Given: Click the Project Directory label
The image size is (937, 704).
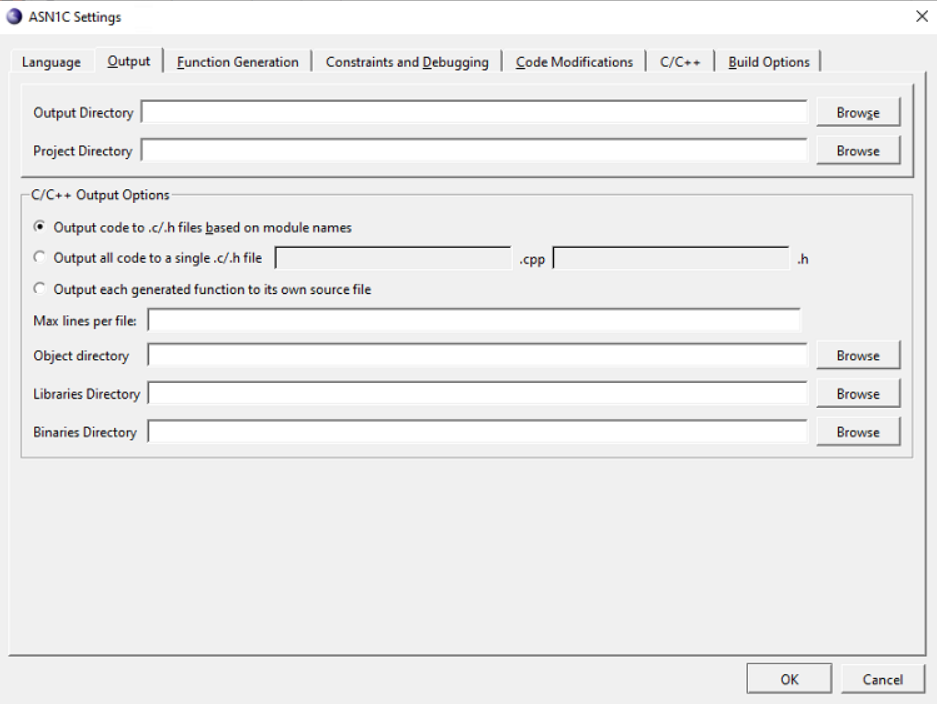Looking at the screenshot, I should point(82,151).
